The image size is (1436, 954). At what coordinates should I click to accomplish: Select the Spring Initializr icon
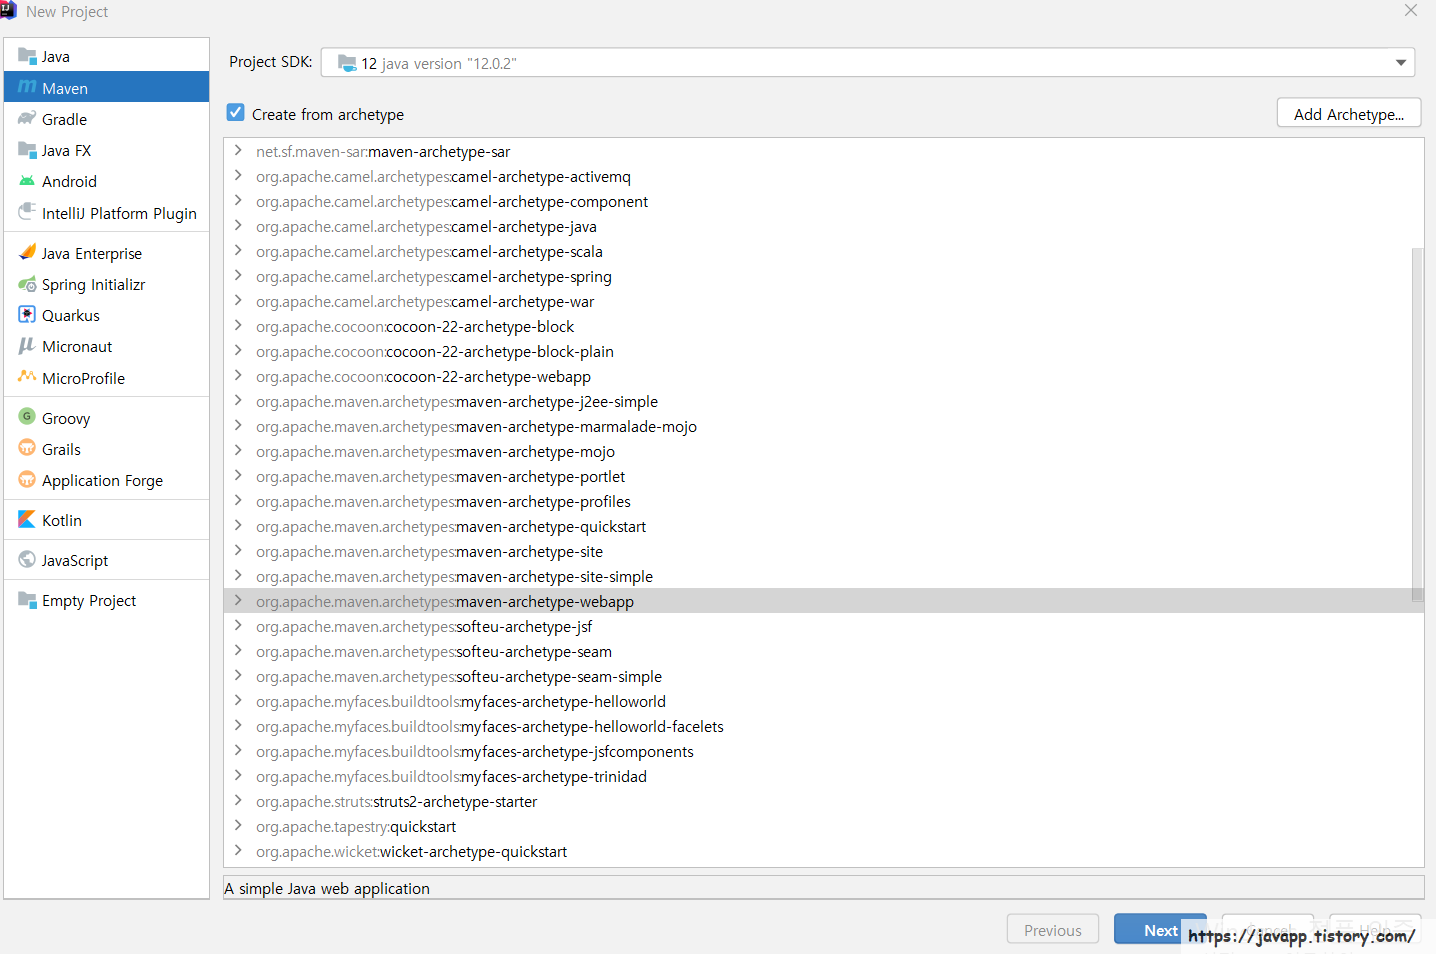click(27, 284)
